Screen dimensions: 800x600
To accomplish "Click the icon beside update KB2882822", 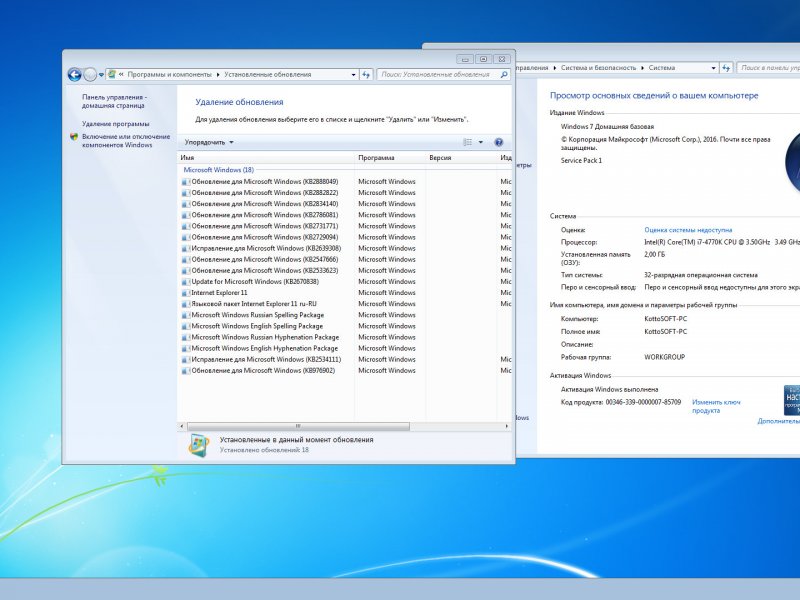I will point(186,193).
